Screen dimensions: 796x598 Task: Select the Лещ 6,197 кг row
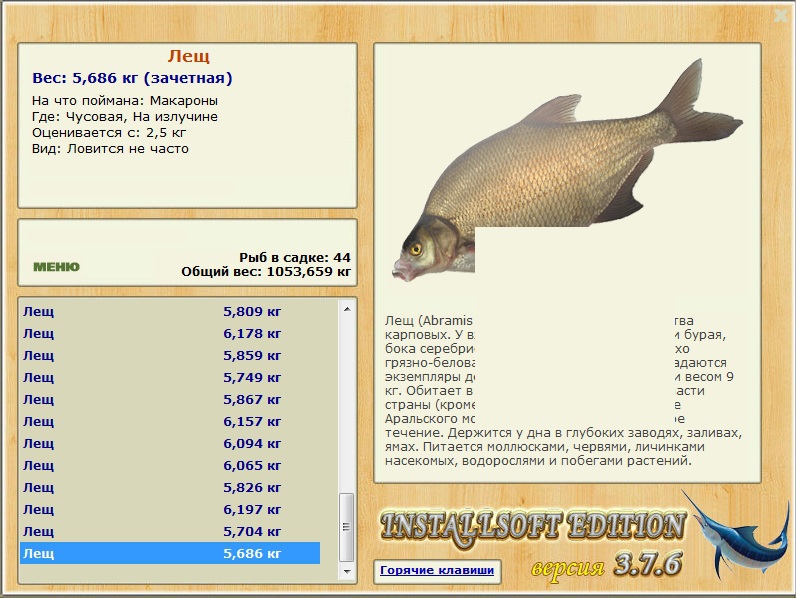coord(170,509)
